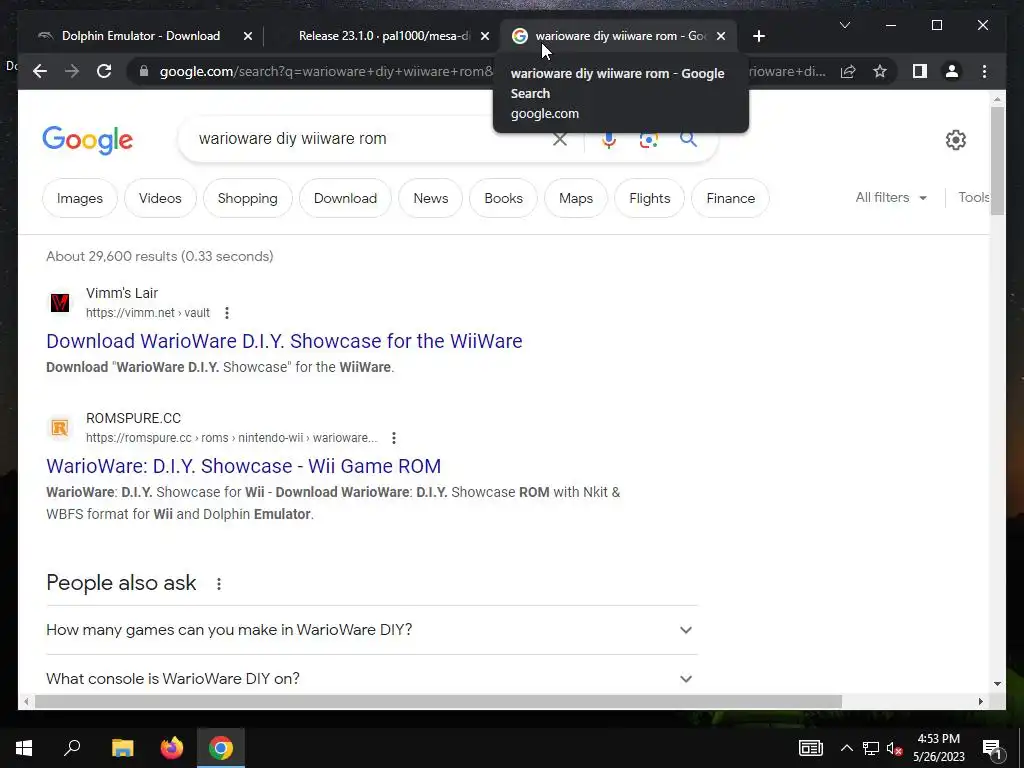Close the Release 23.1.0 tab
1024x768 pixels.
tap(485, 37)
